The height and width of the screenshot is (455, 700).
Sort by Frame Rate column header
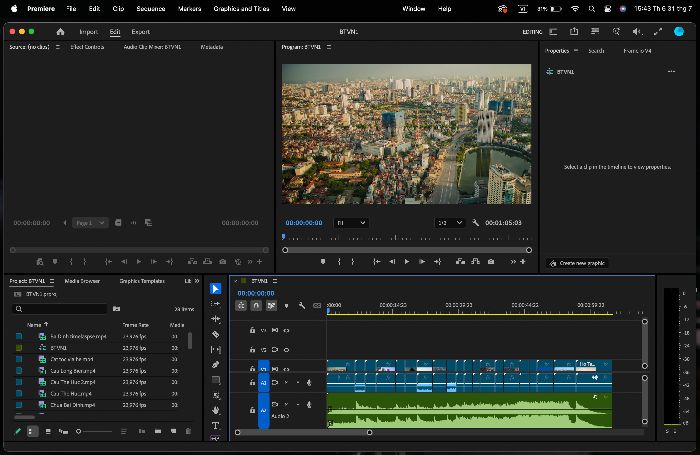click(x=135, y=325)
